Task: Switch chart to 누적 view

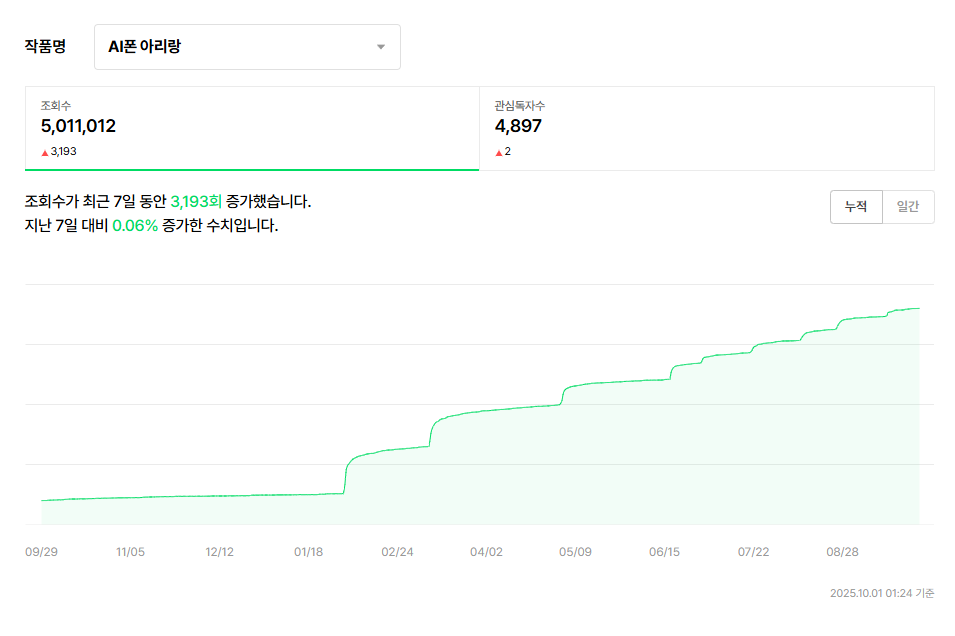Action: (x=856, y=207)
